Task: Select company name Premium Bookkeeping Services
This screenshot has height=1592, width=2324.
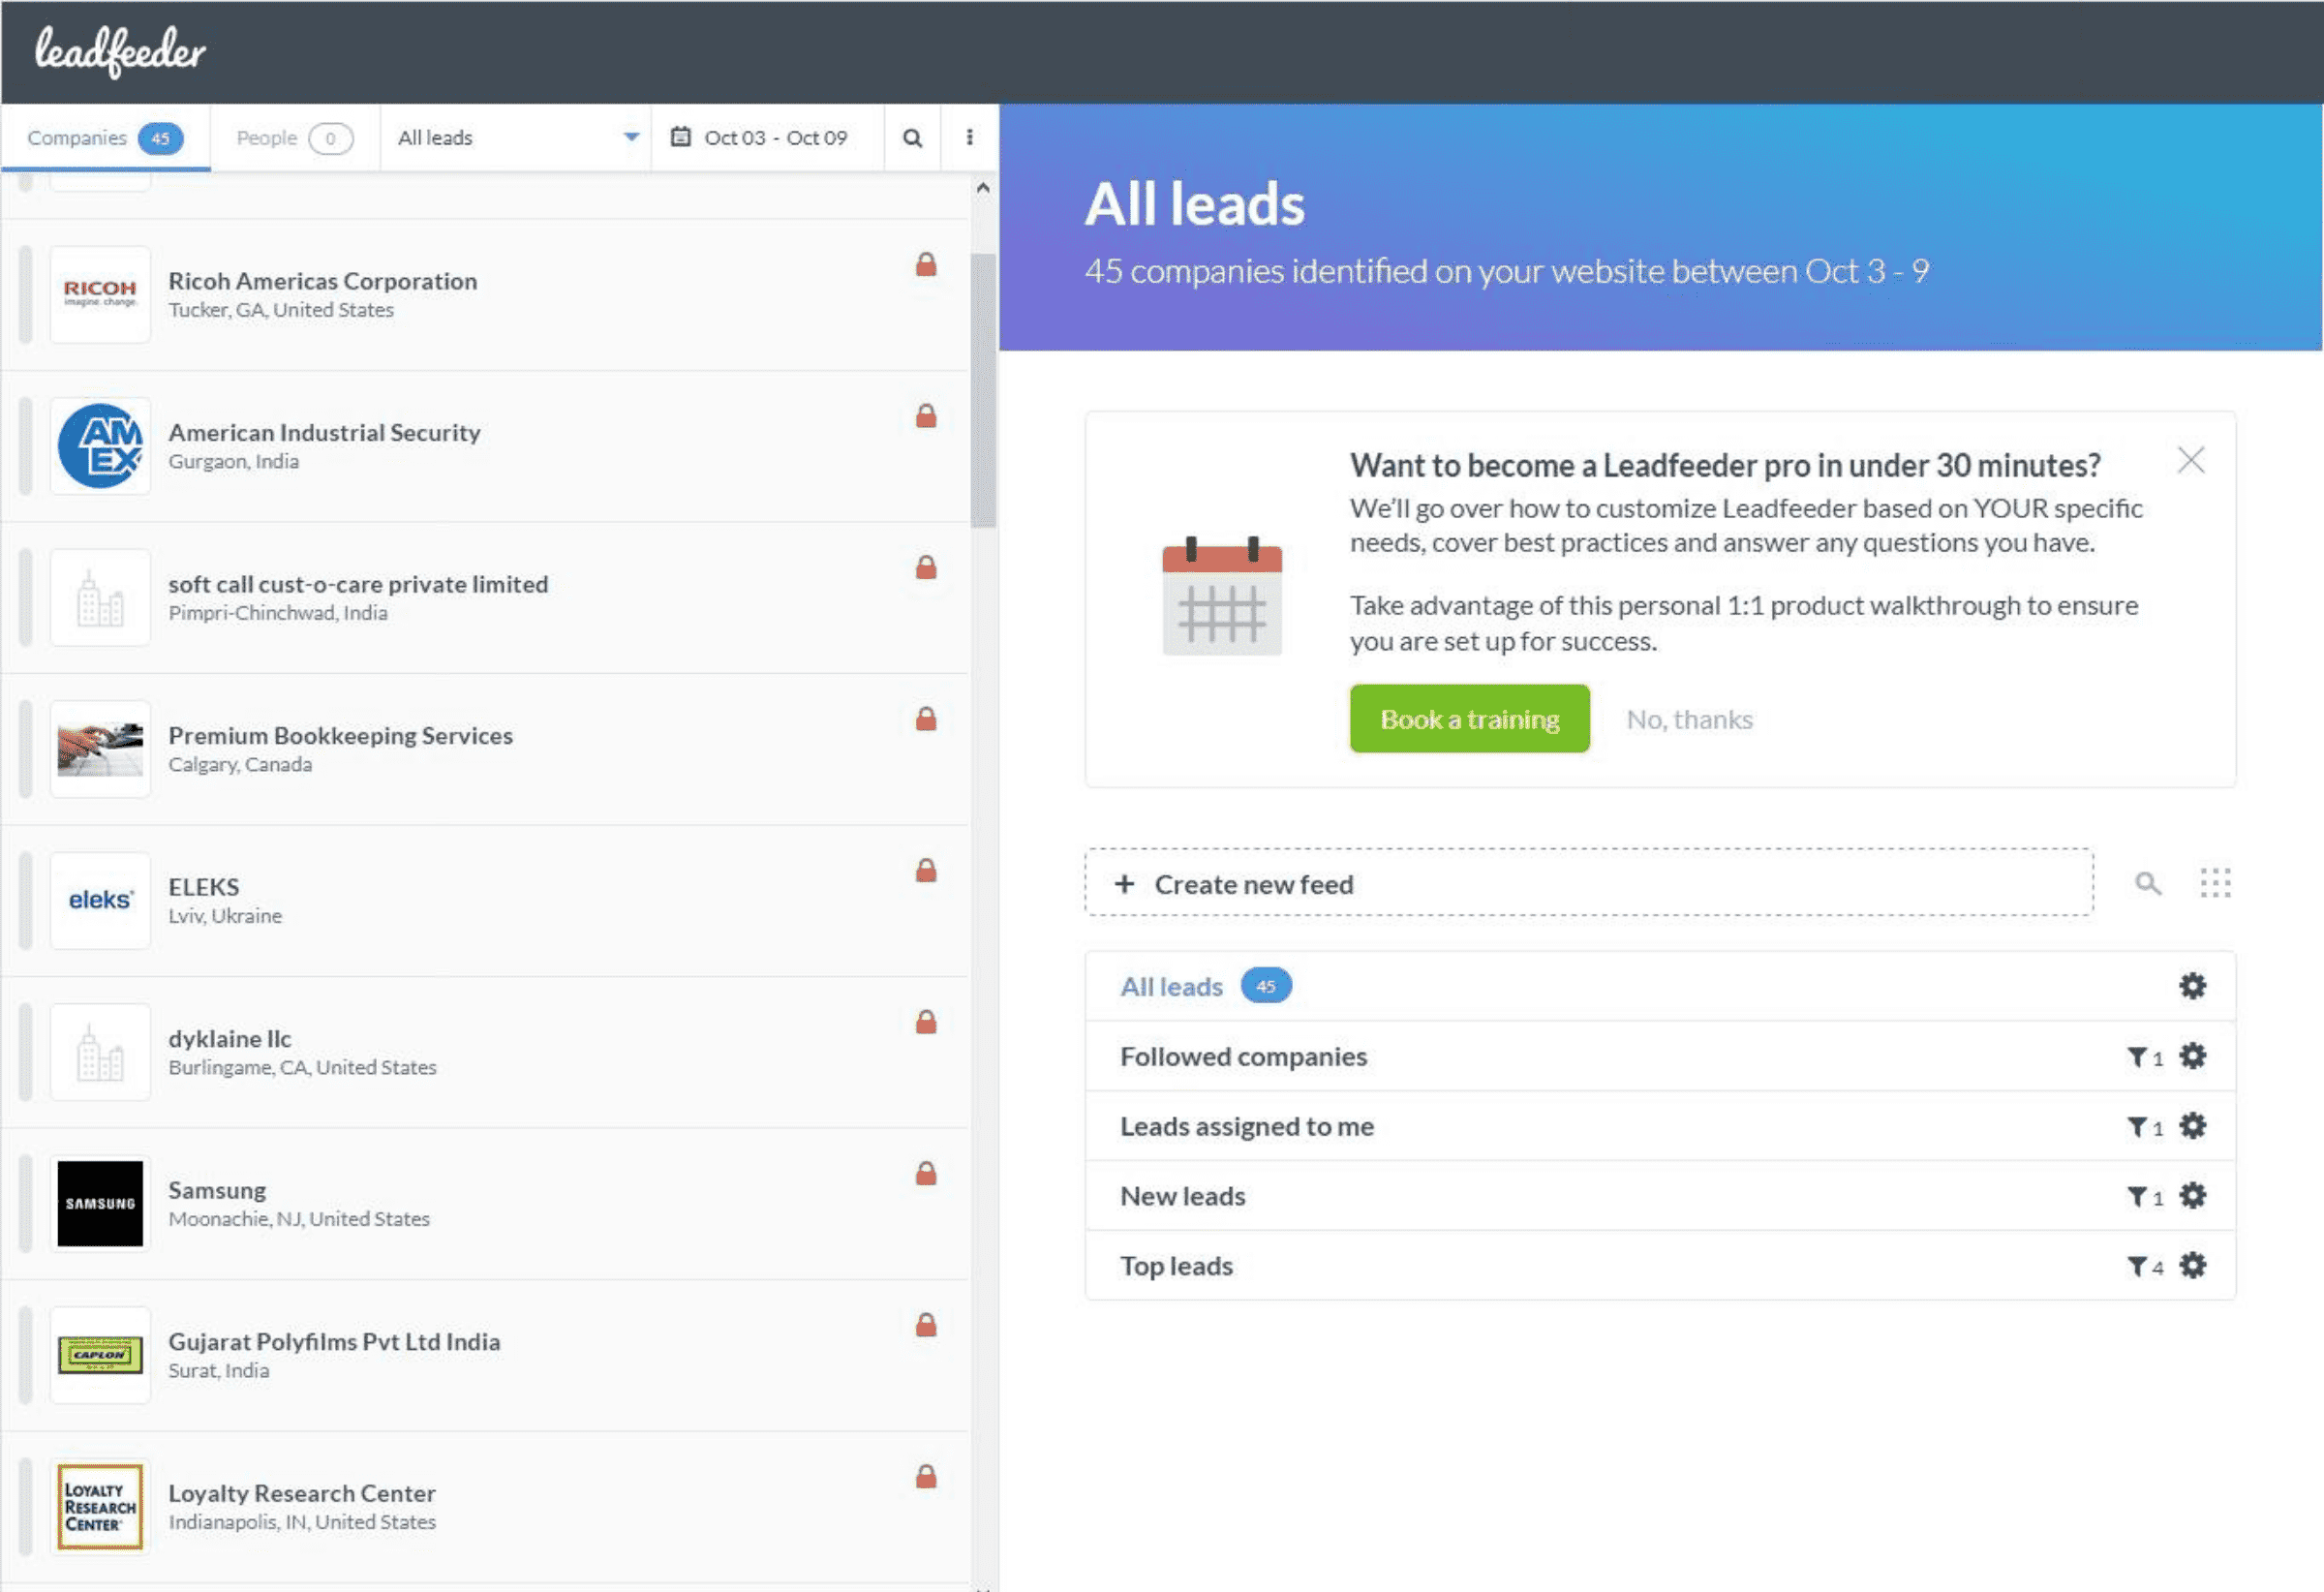Action: tap(340, 735)
